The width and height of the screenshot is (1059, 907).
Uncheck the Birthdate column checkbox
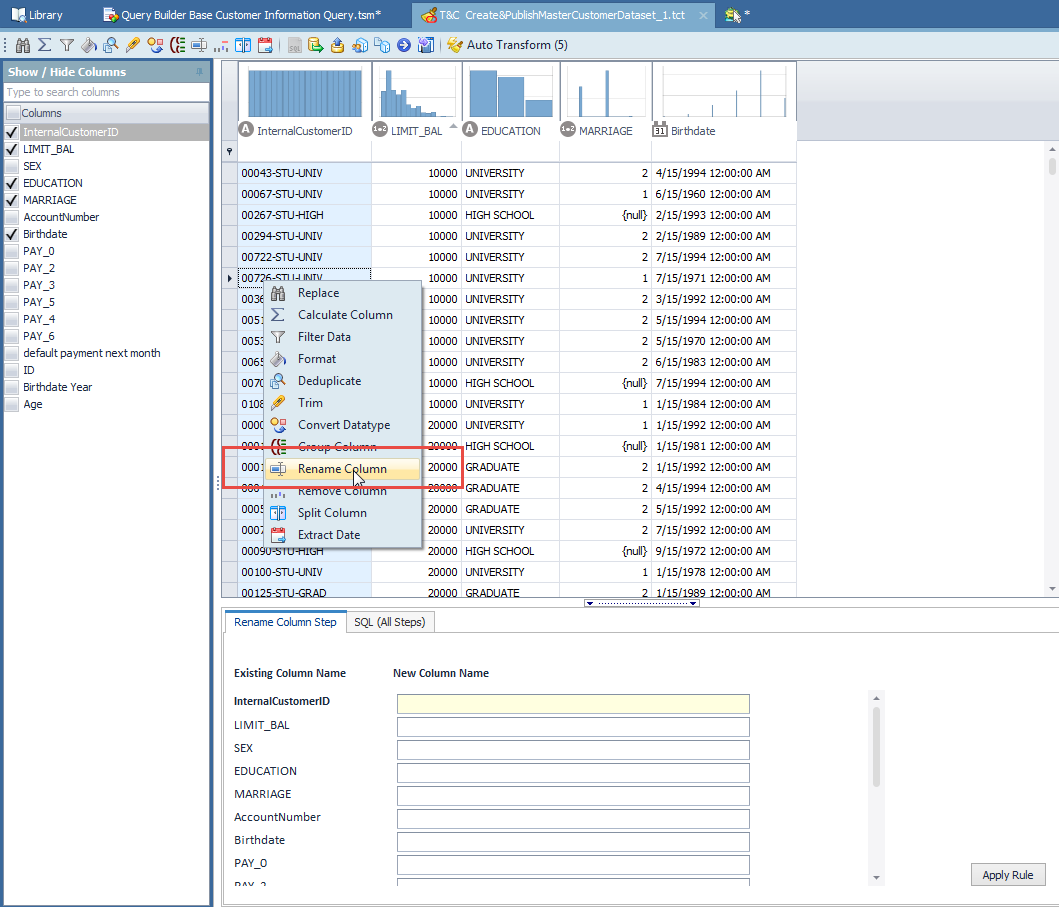click(11, 234)
